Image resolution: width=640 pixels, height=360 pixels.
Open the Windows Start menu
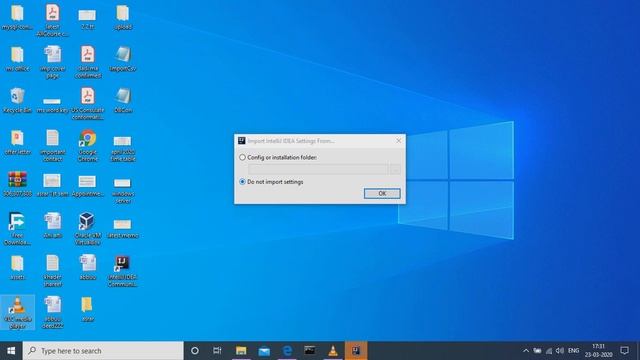point(11,351)
